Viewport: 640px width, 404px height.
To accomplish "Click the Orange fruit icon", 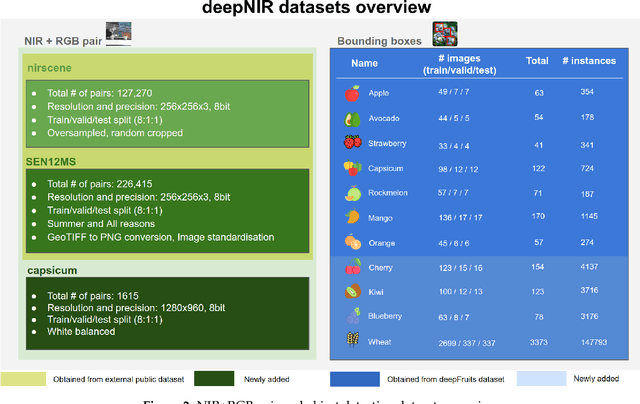I will point(353,242).
